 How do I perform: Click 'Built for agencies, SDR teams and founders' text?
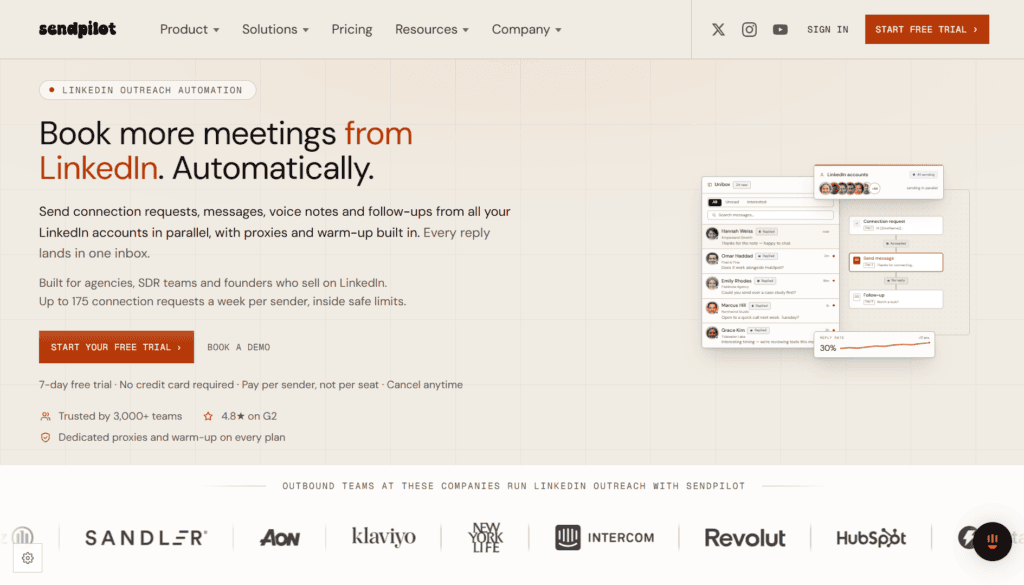213,283
